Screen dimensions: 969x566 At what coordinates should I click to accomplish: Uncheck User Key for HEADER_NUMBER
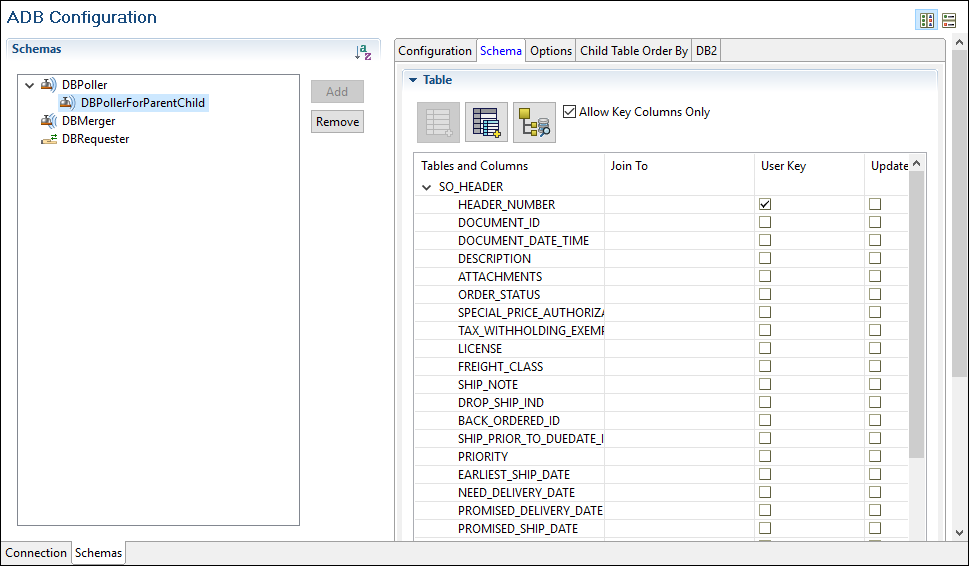pyautogui.click(x=765, y=204)
